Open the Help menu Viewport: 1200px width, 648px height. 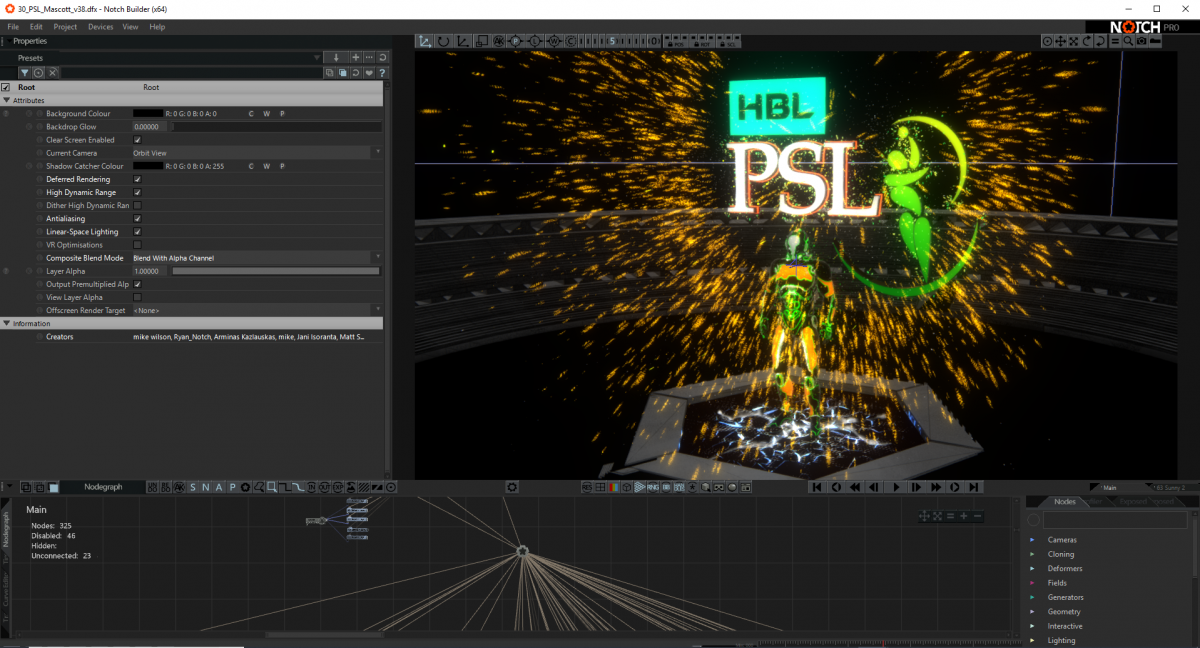pos(157,27)
